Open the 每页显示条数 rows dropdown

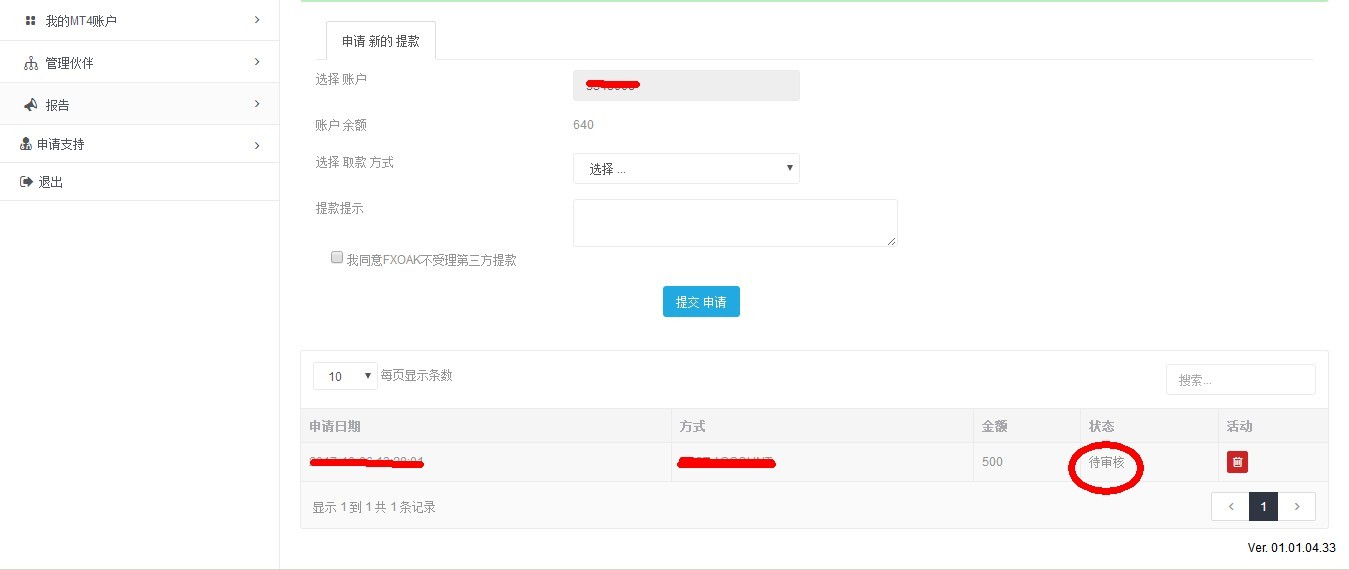[345, 376]
